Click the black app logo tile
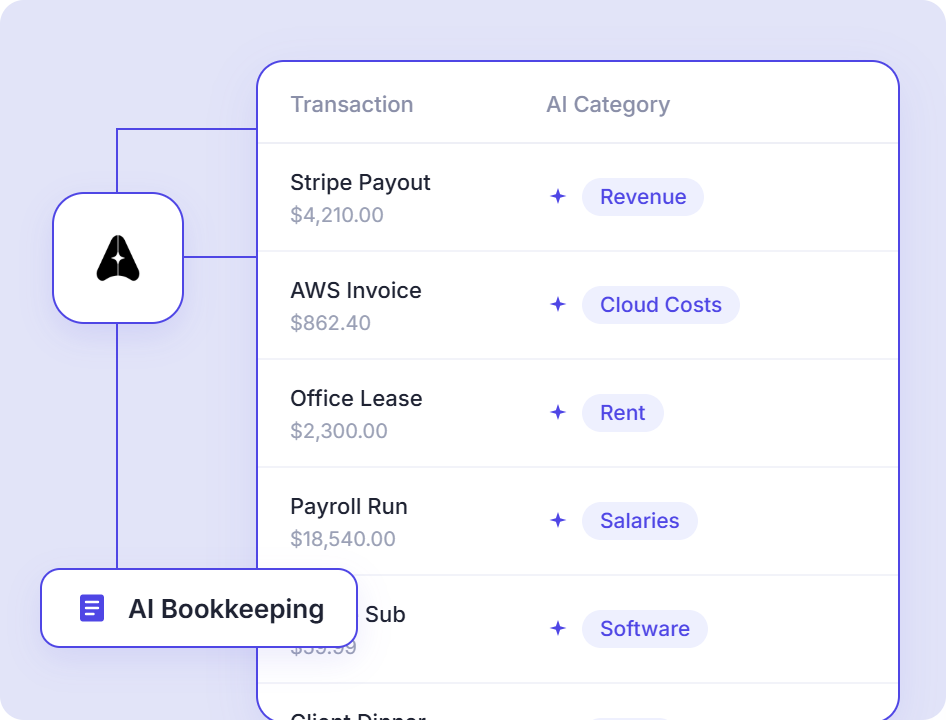The width and height of the screenshot is (946, 720). [118, 258]
